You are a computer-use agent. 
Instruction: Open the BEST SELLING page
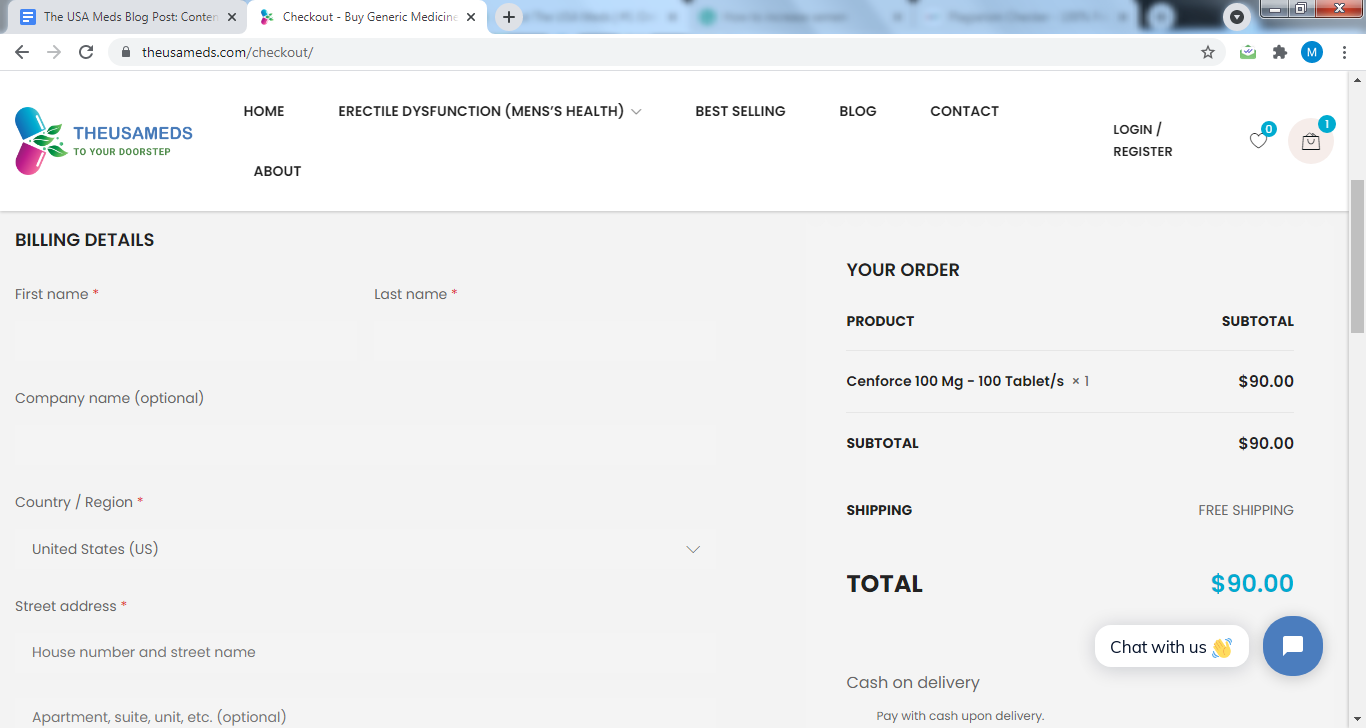[740, 111]
